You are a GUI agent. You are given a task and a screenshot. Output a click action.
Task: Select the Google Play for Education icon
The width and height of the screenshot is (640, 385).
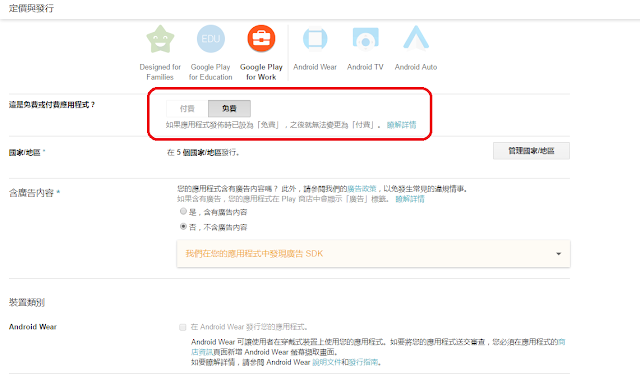(211, 39)
